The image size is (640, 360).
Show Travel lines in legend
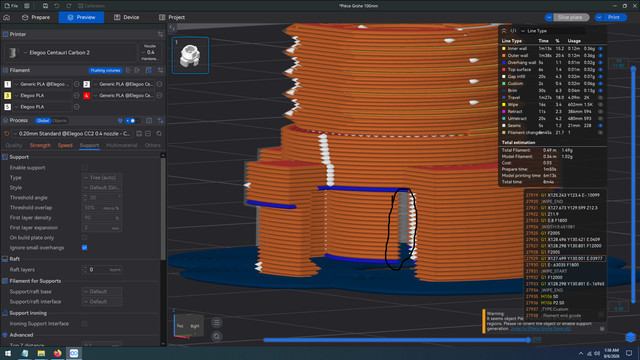600,98
